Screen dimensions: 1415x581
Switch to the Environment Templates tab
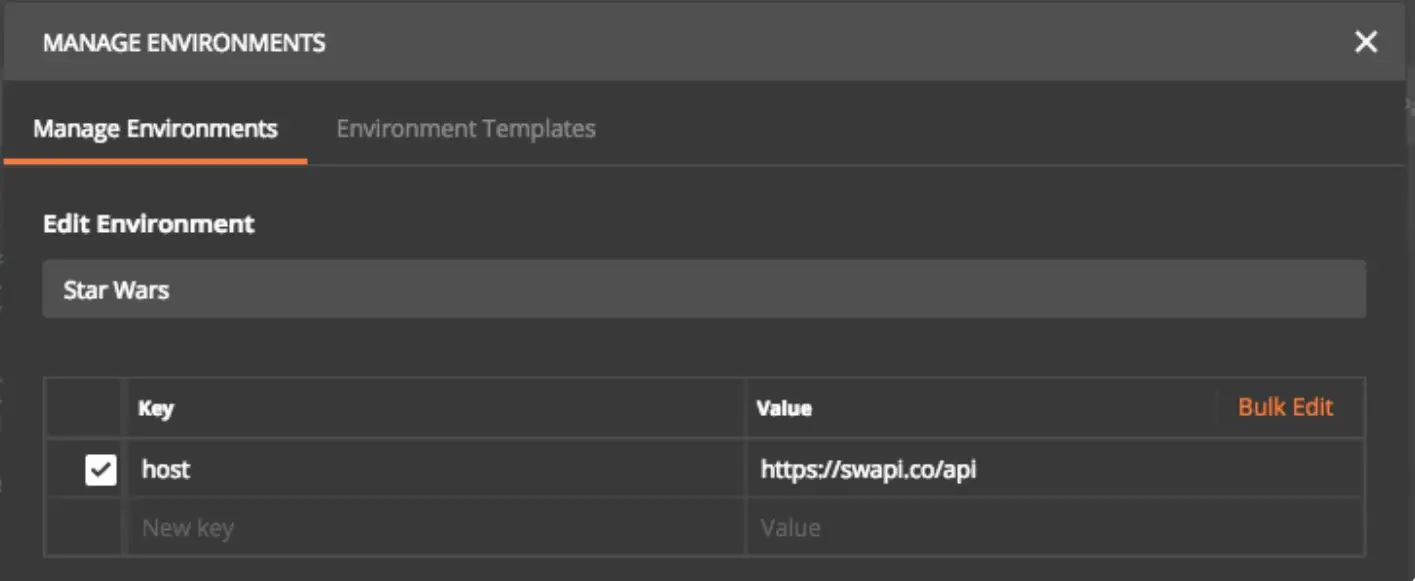466,129
